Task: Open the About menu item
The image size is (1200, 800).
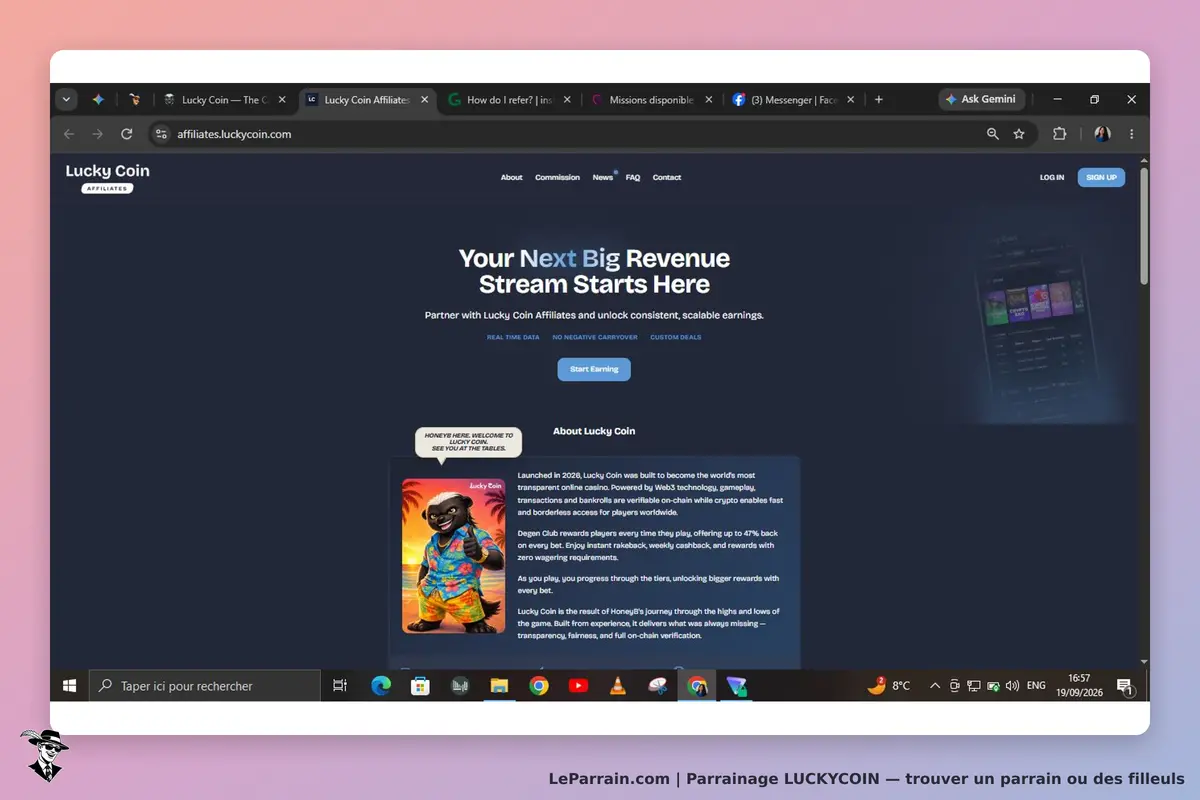Action: click(512, 178)
